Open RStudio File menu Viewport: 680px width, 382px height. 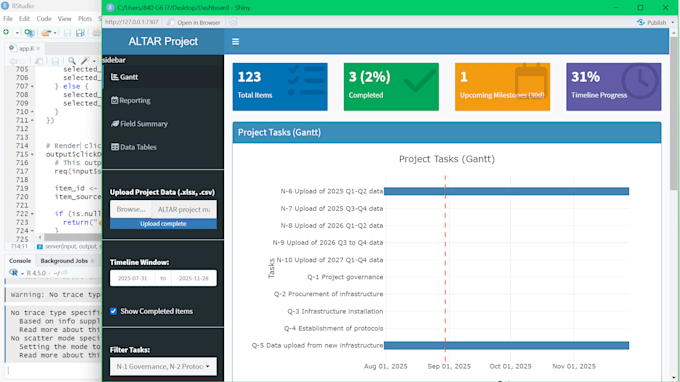[8, 19]
